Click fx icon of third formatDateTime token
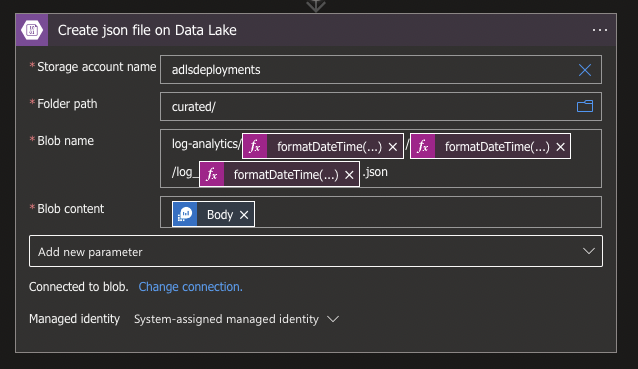 pos(212,174)
